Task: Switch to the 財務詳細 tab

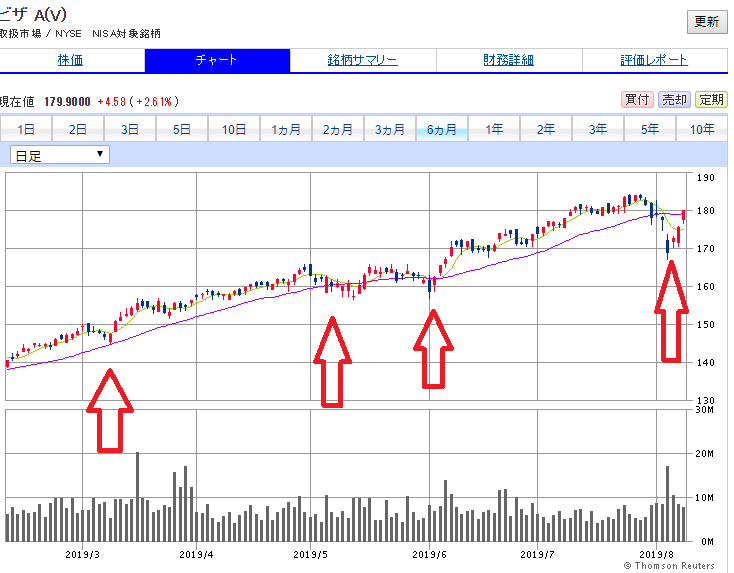Action: tap(509, 60)
